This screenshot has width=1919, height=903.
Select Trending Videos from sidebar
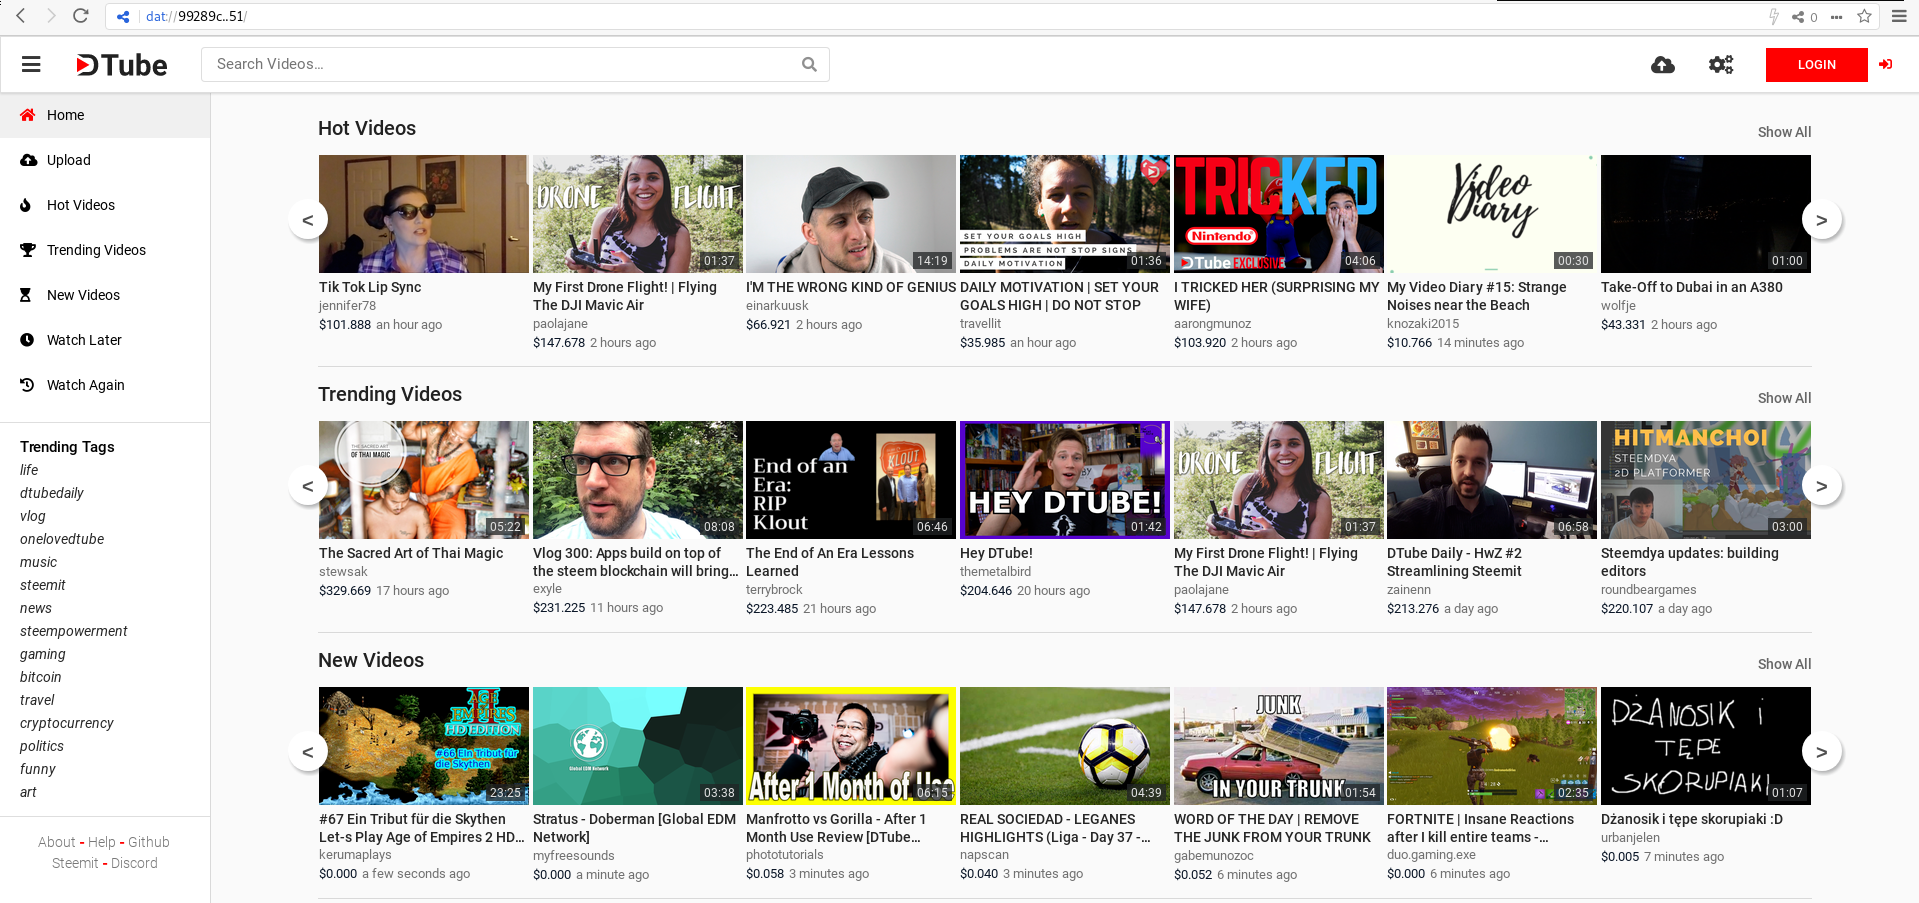pos(96,250)
